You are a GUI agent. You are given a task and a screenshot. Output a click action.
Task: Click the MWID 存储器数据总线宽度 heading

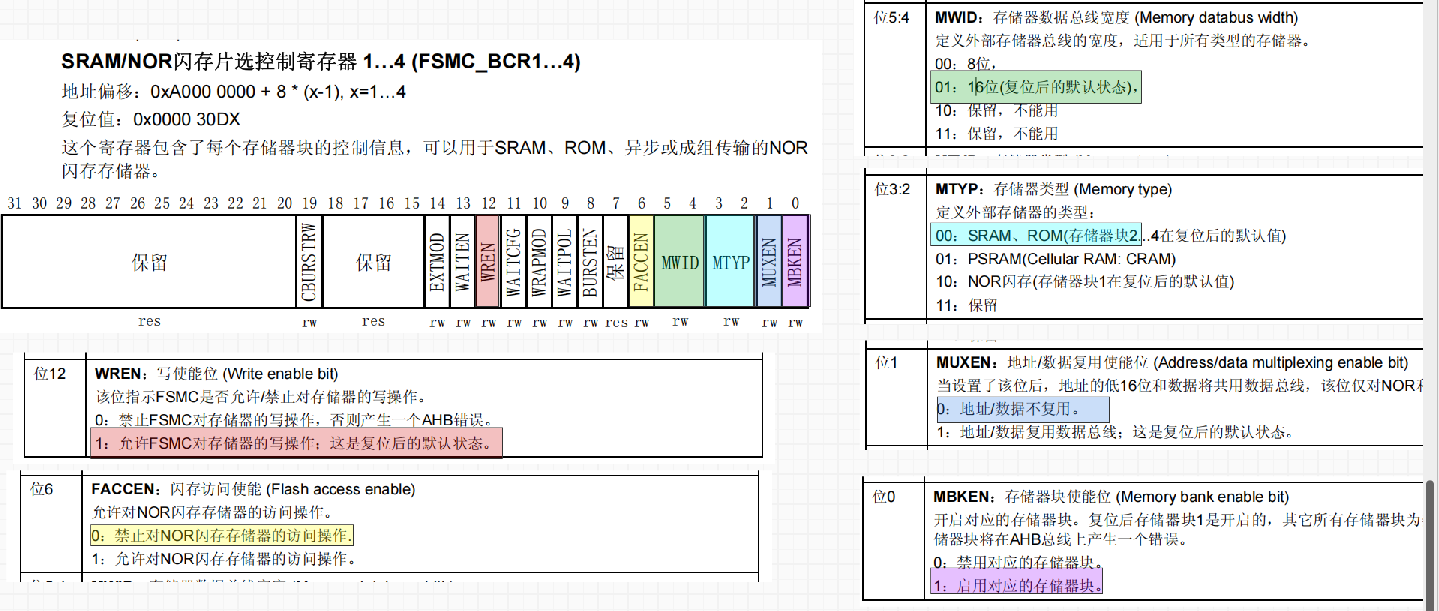pos(1115,17)
